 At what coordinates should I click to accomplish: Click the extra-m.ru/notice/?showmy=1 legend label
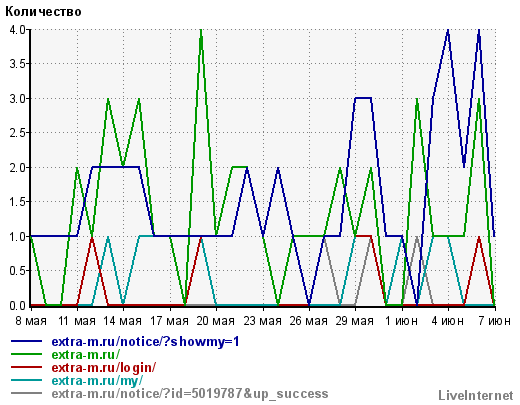(x=145, y=342)
